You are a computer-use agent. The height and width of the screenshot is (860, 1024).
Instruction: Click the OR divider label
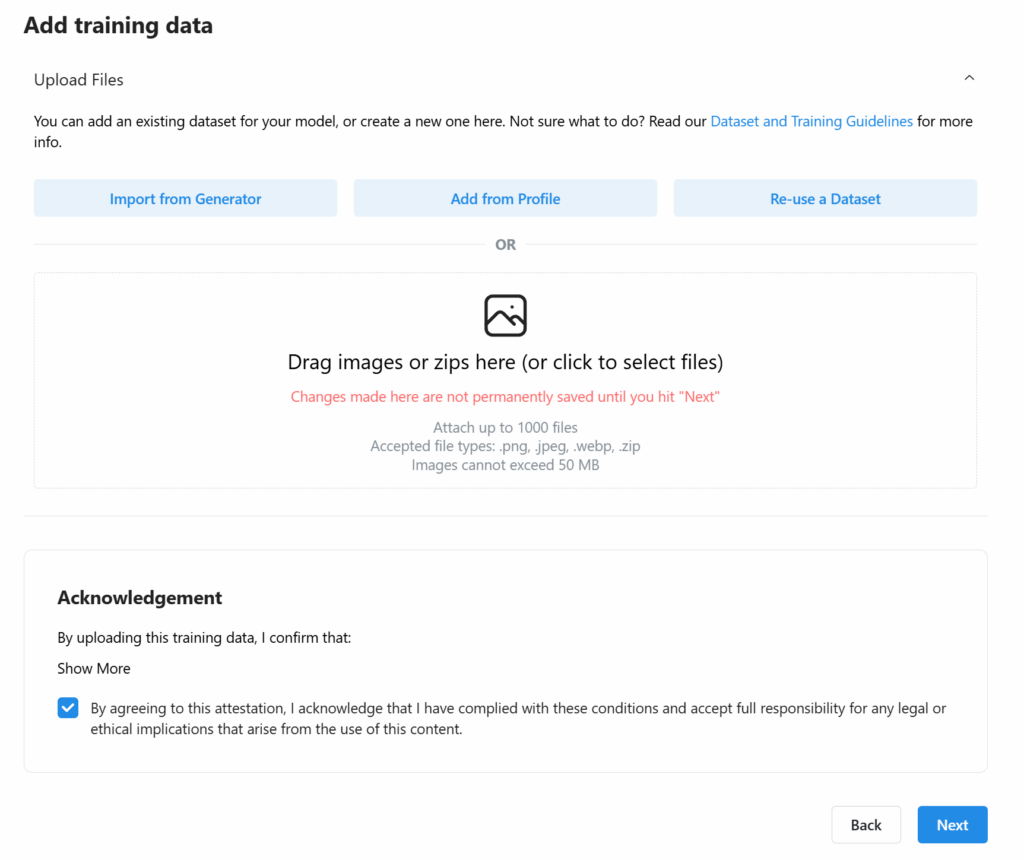click(505, 245)
